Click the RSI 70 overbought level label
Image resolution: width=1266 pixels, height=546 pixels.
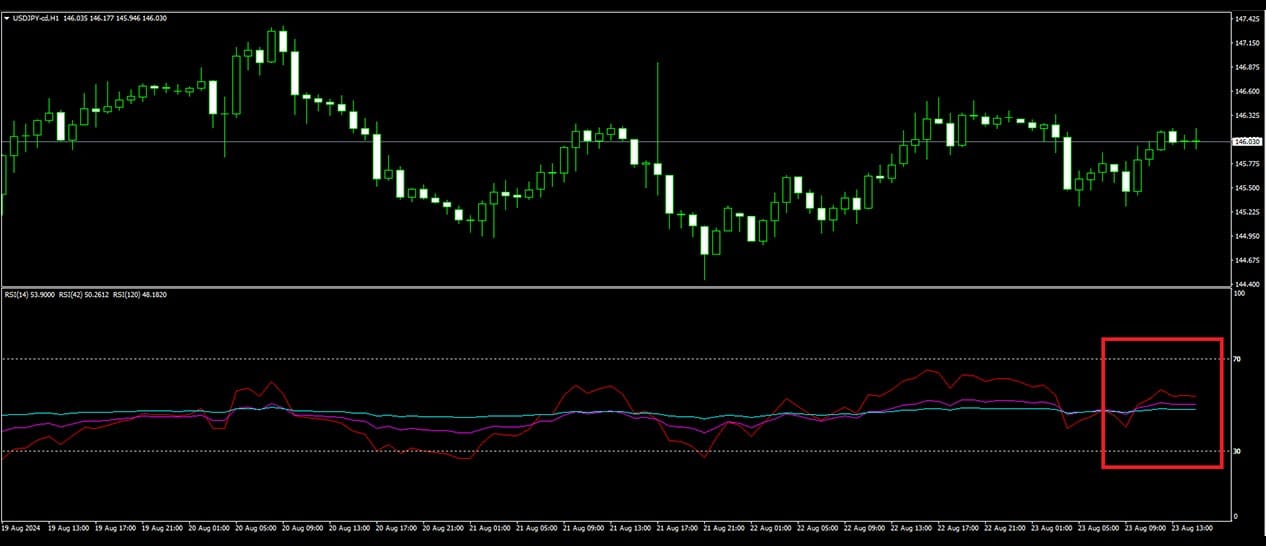click(x=1237, y=358)
